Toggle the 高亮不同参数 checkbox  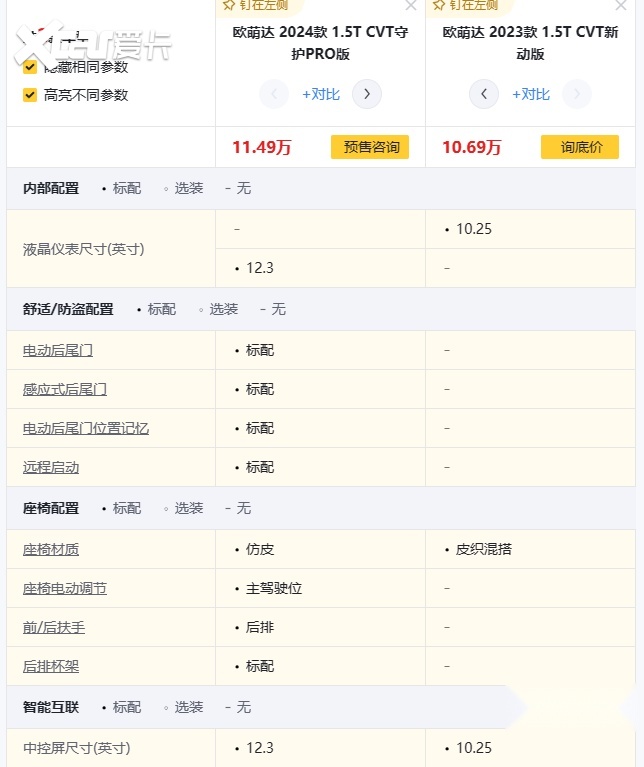coord(30,95)
